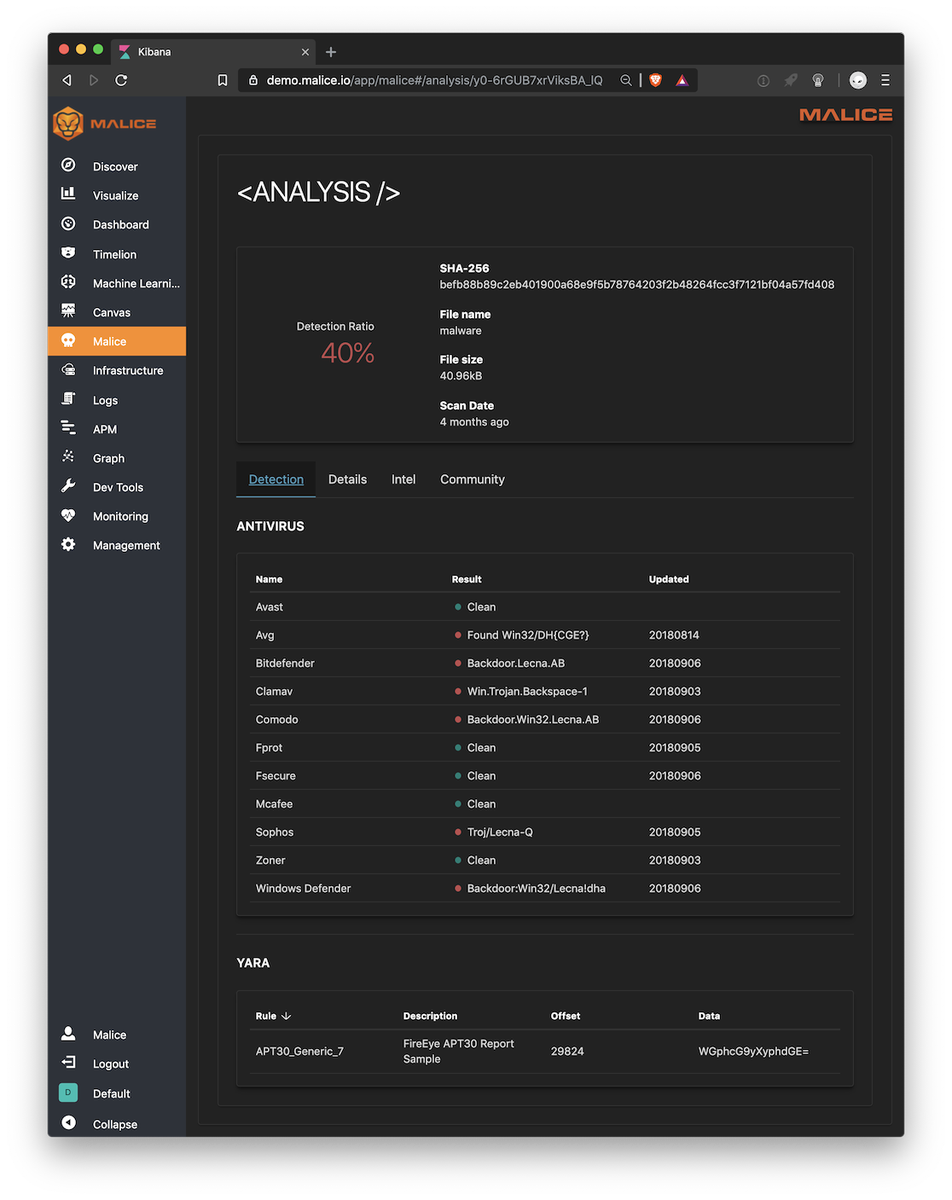
Task: Switch to the Community tab
Action: pos(472,479)
